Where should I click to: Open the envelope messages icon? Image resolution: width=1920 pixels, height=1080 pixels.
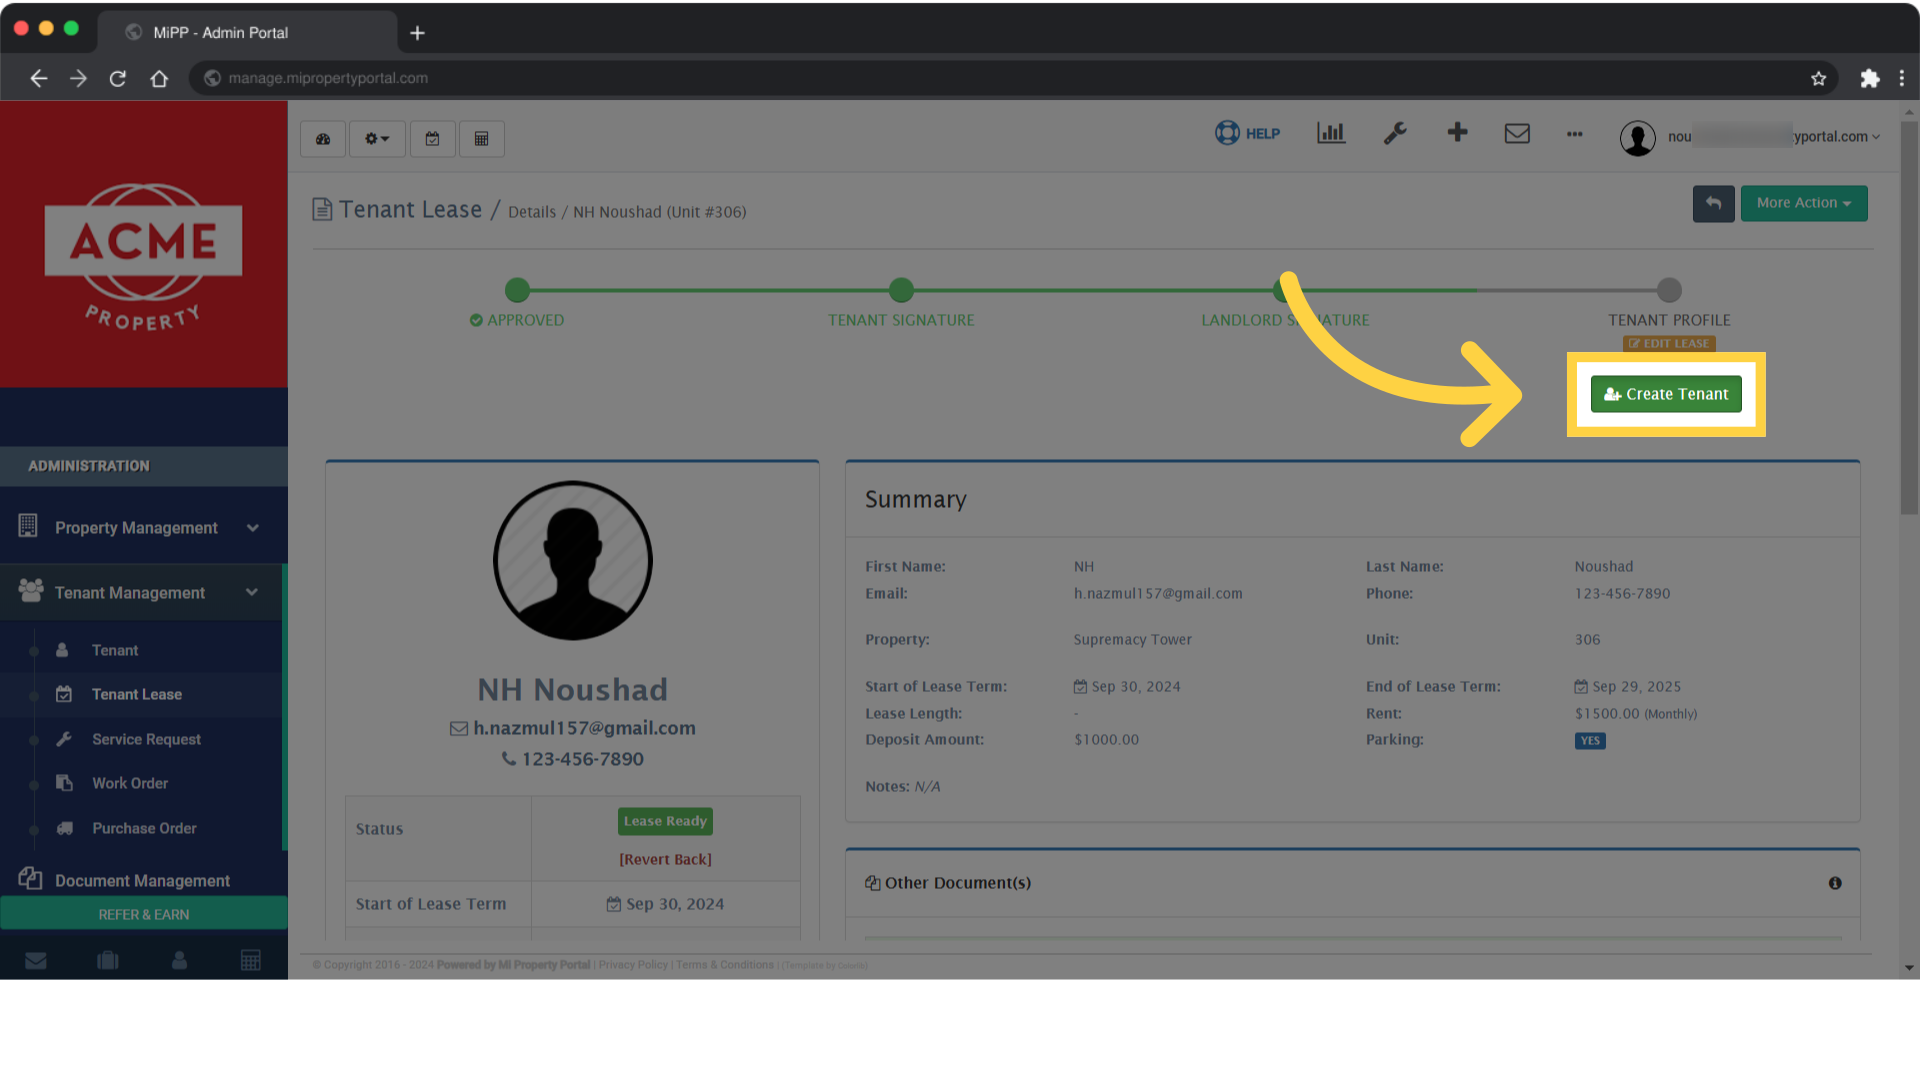tap(1517, 133)
